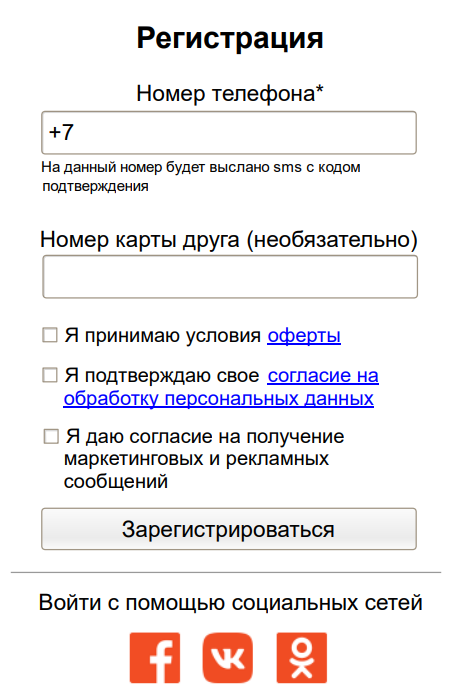This screenshot has height=697, width=455.
Task: Check the personal data consent checkbox
Action: point(50,375)
